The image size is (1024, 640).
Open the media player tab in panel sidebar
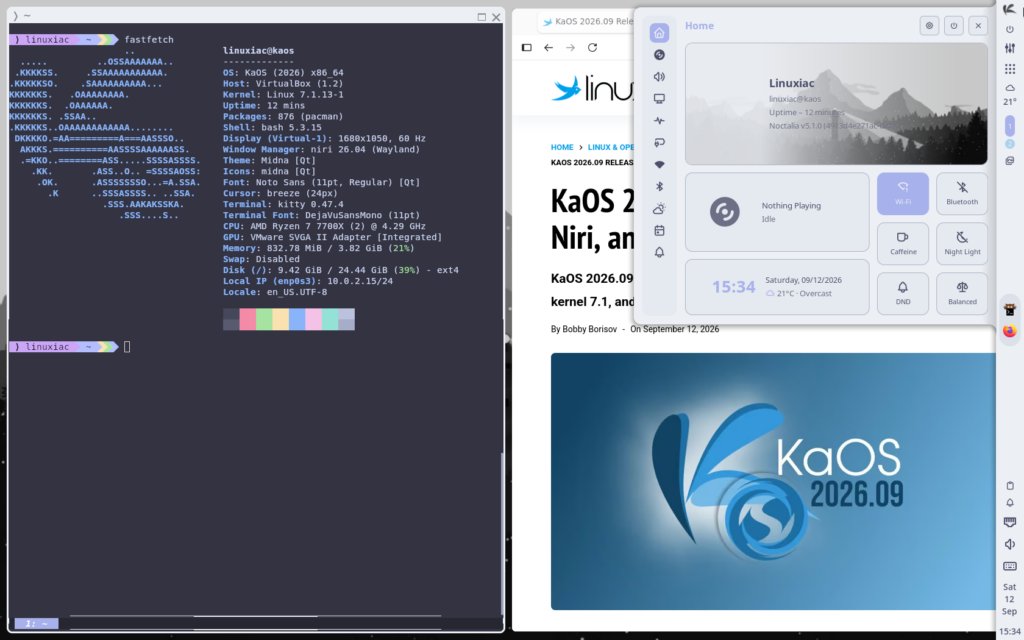tap(659, 55)
